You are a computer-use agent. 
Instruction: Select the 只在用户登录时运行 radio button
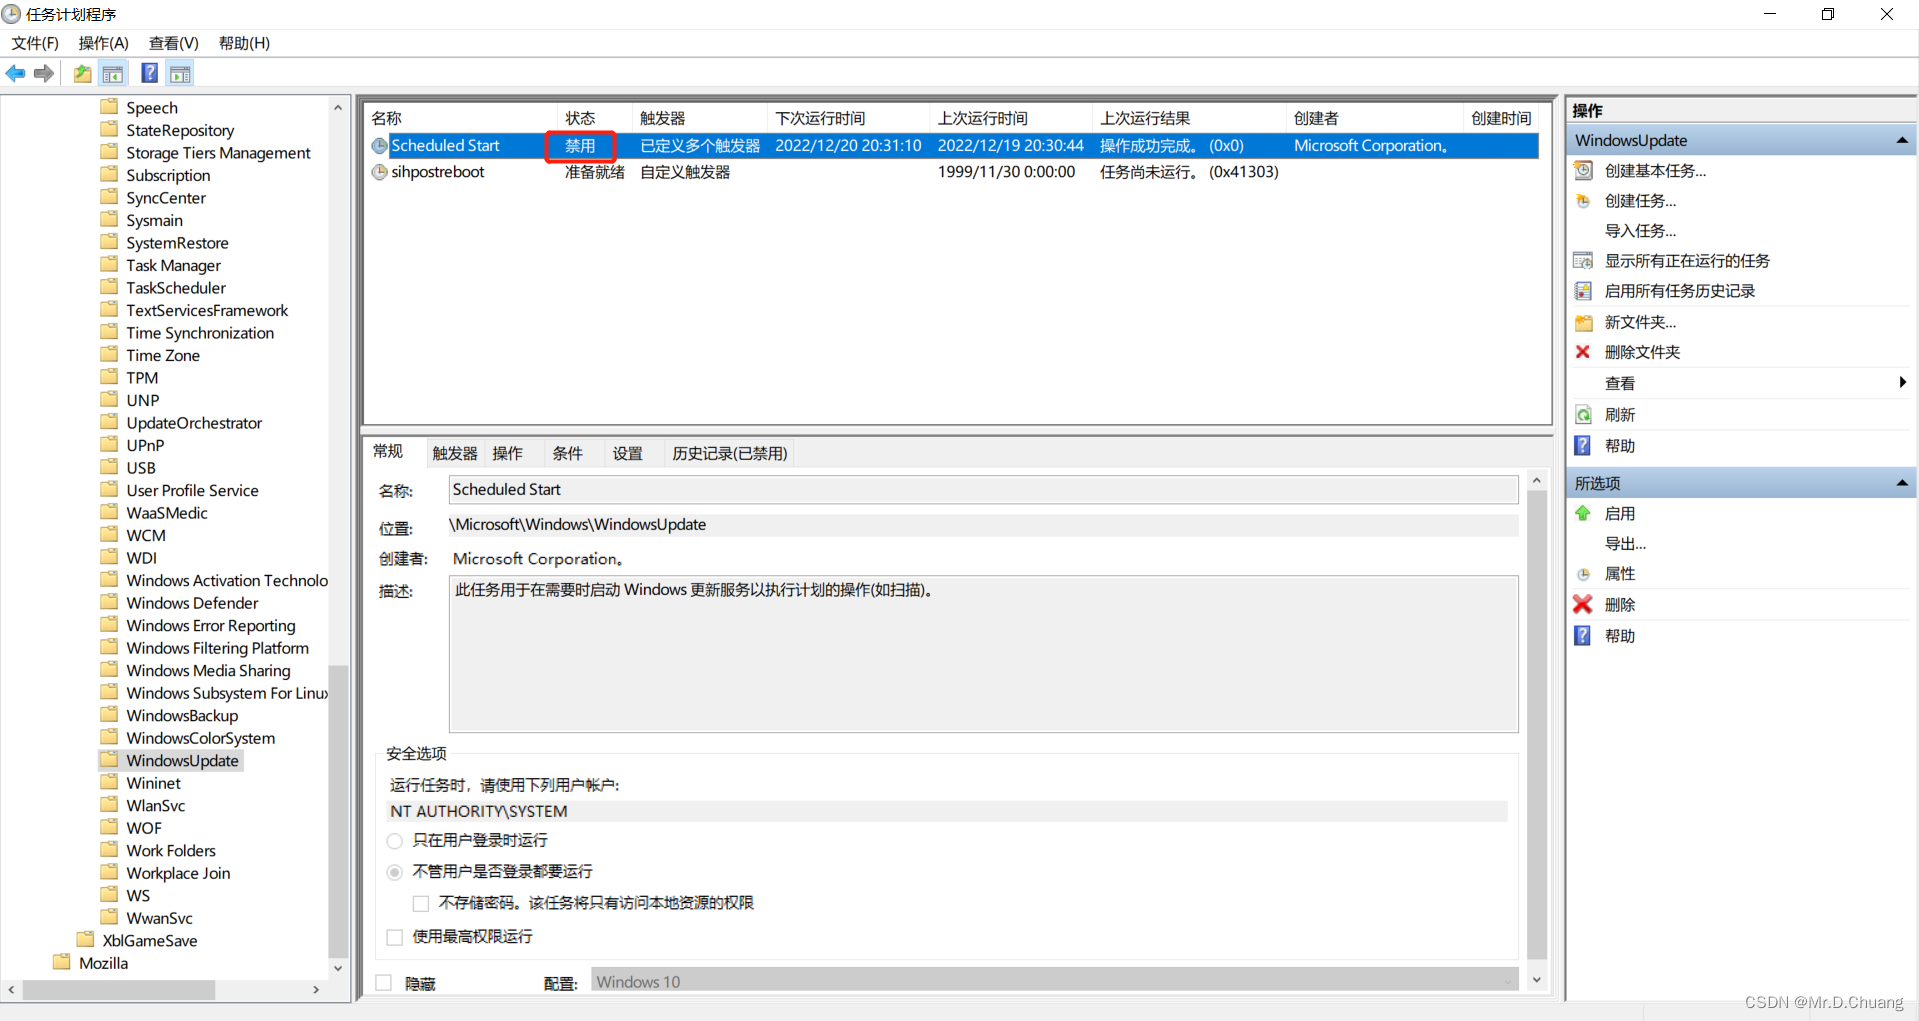click(395, 841)
